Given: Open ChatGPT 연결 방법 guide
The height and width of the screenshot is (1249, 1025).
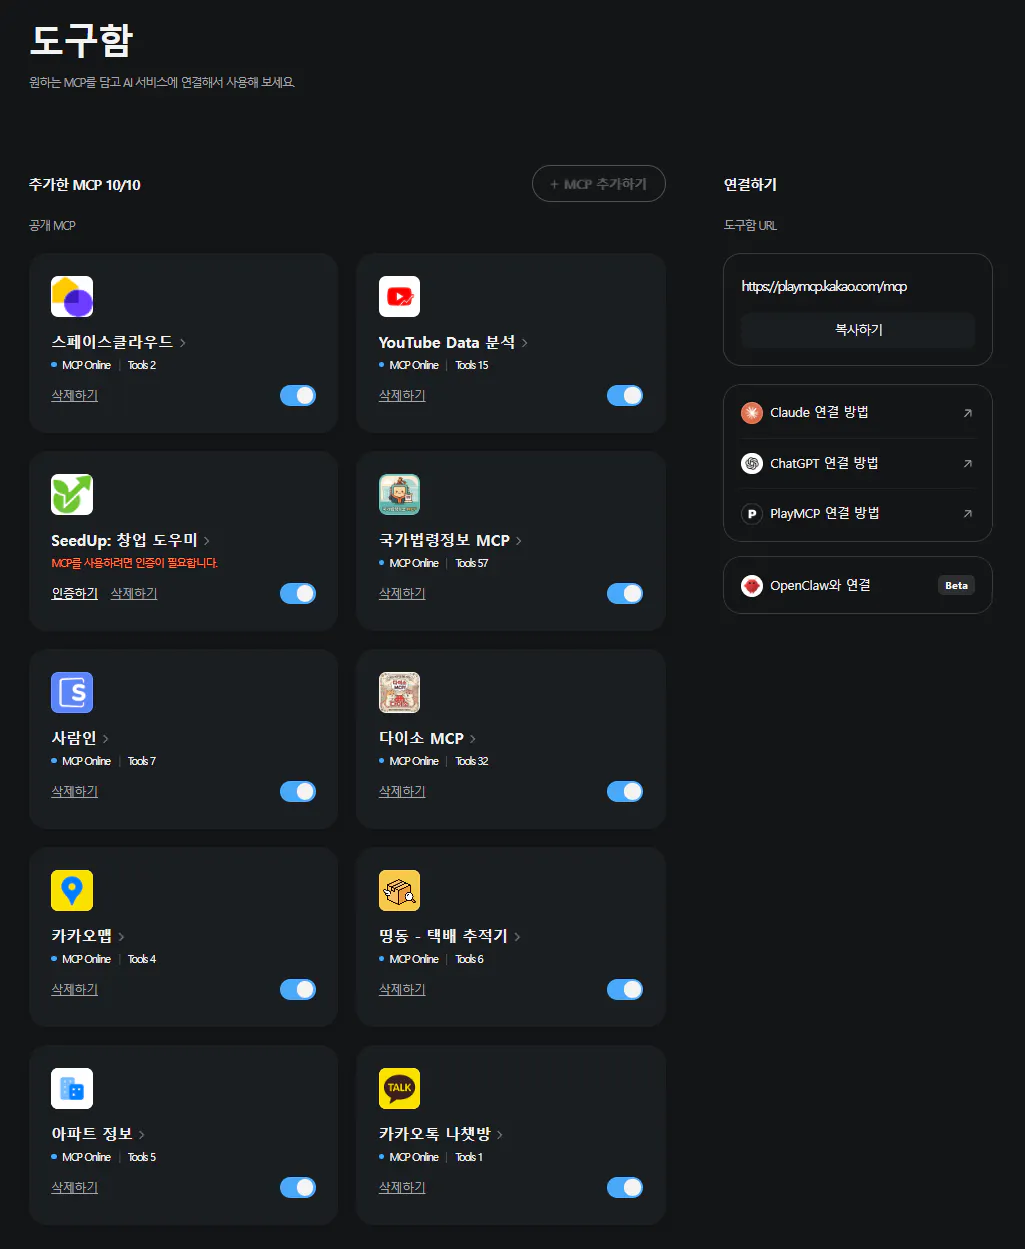Looking at the screenshot, I should pyautogui.click(x=858, y=463).
